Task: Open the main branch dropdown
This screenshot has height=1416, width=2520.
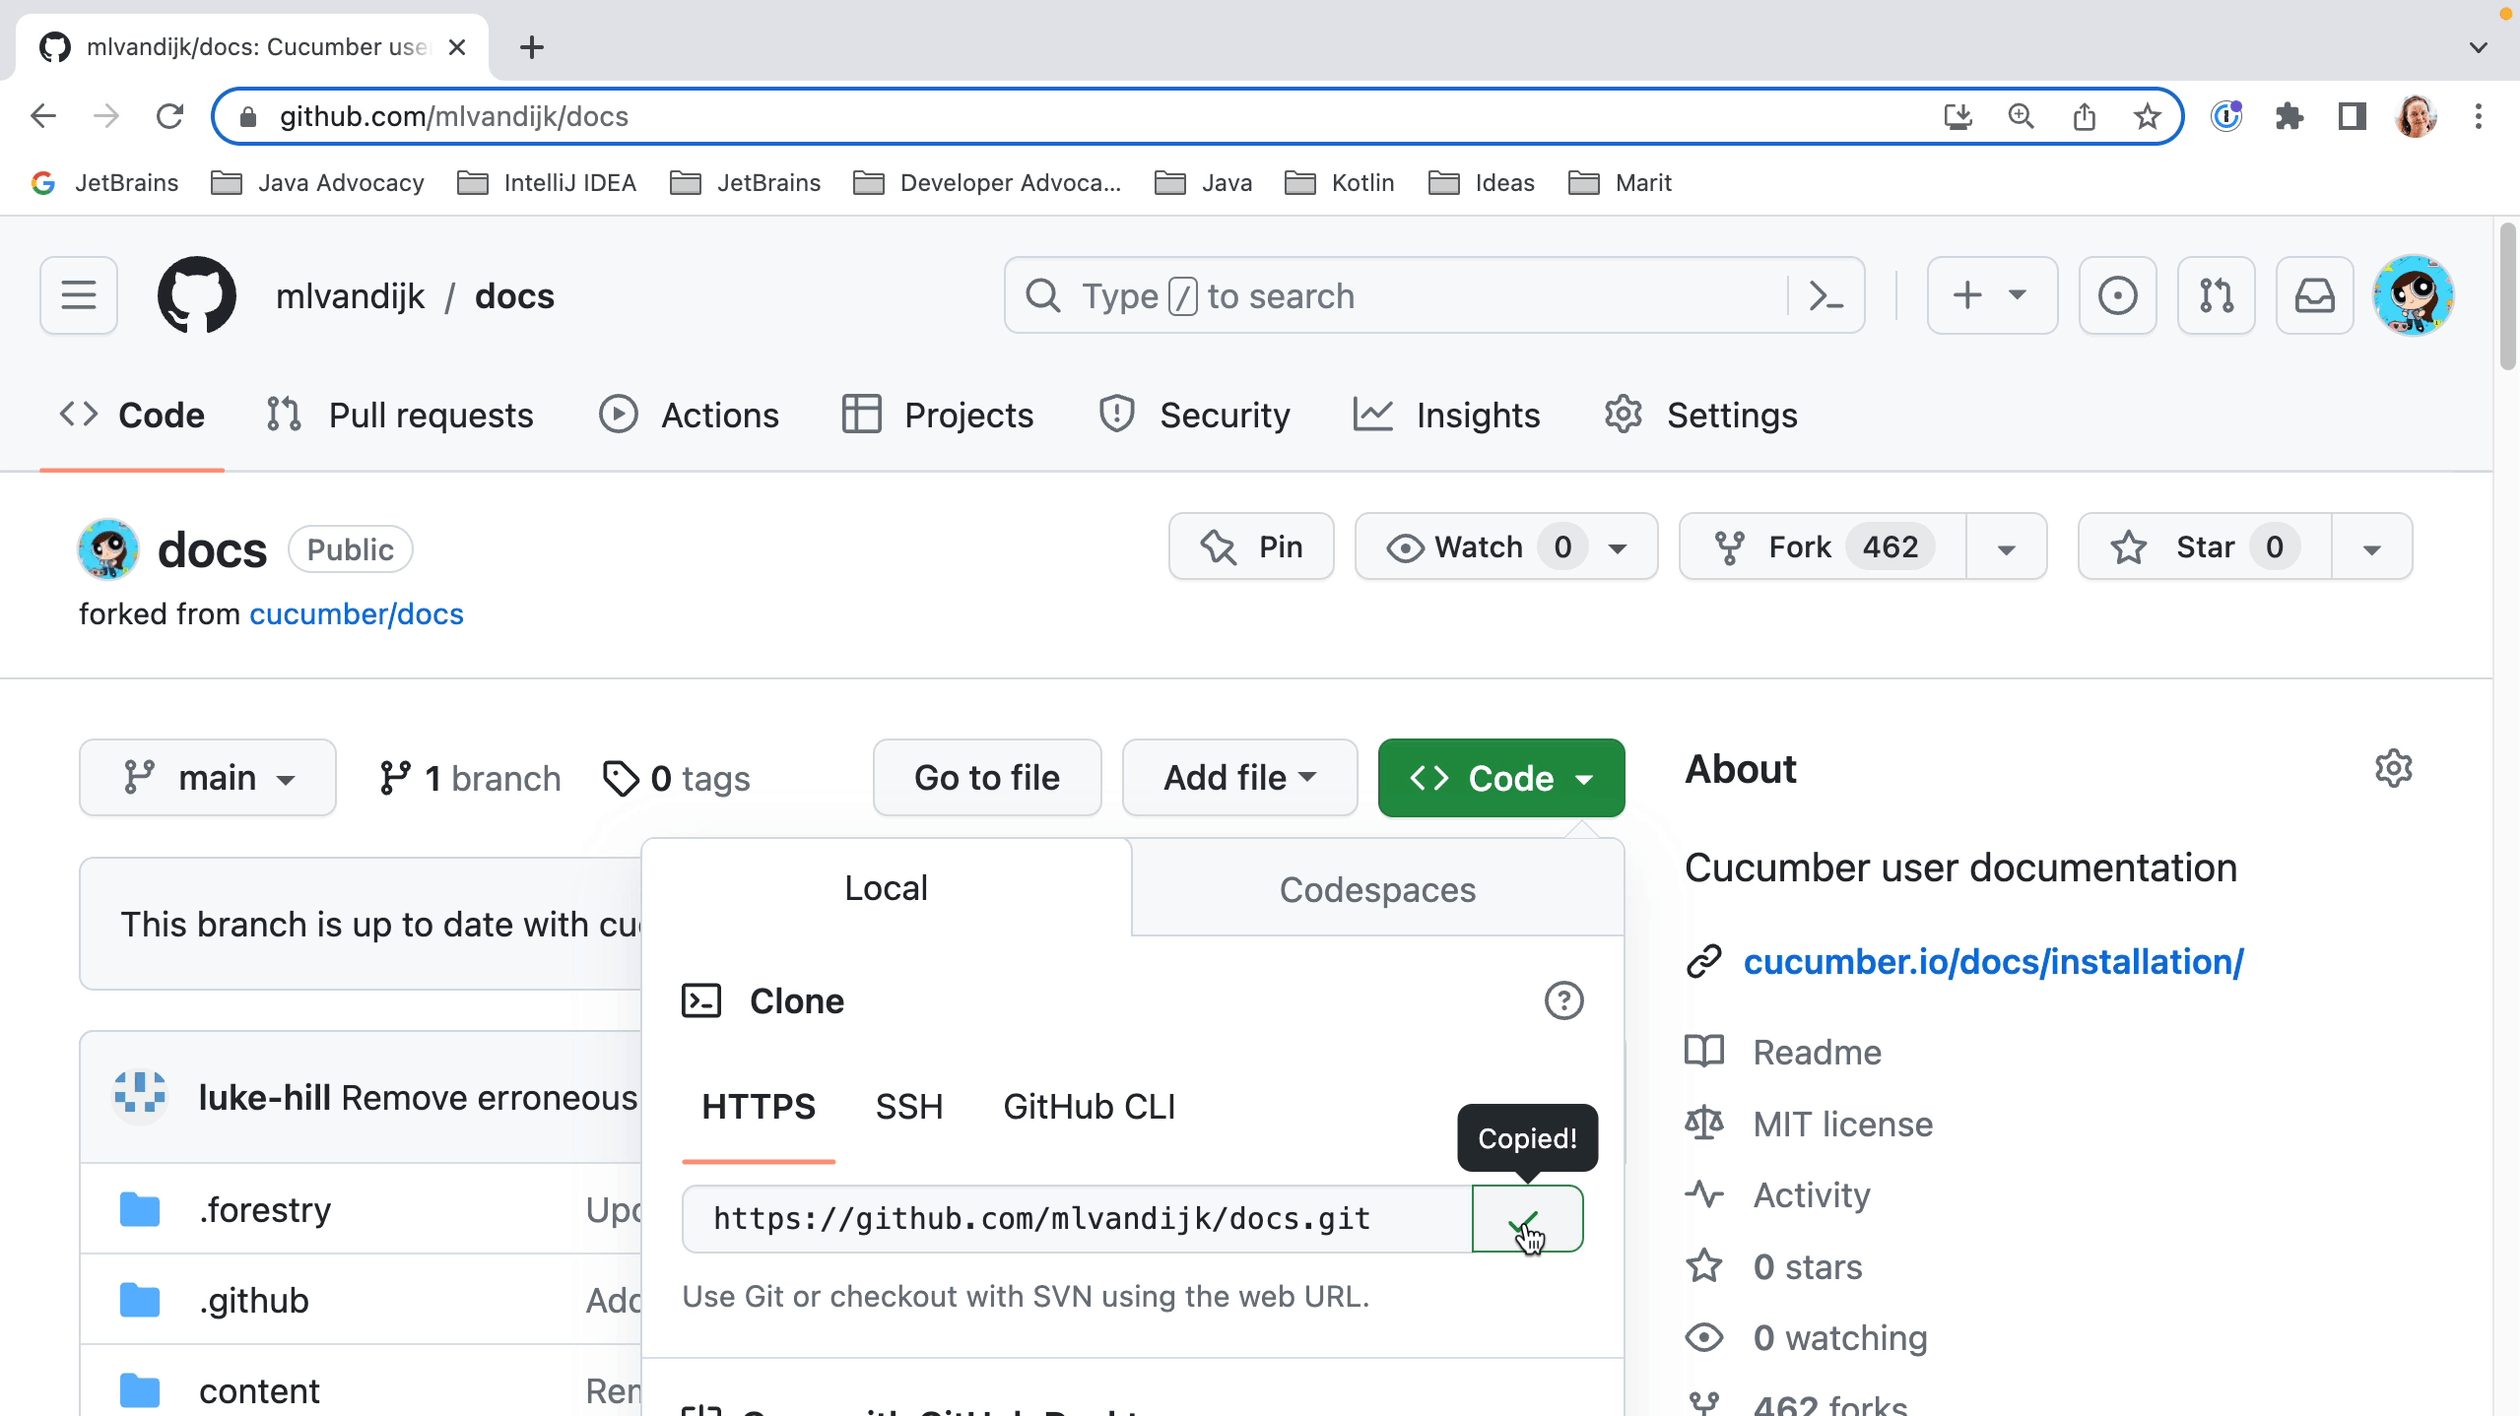Action: click(x=208, y=778)
